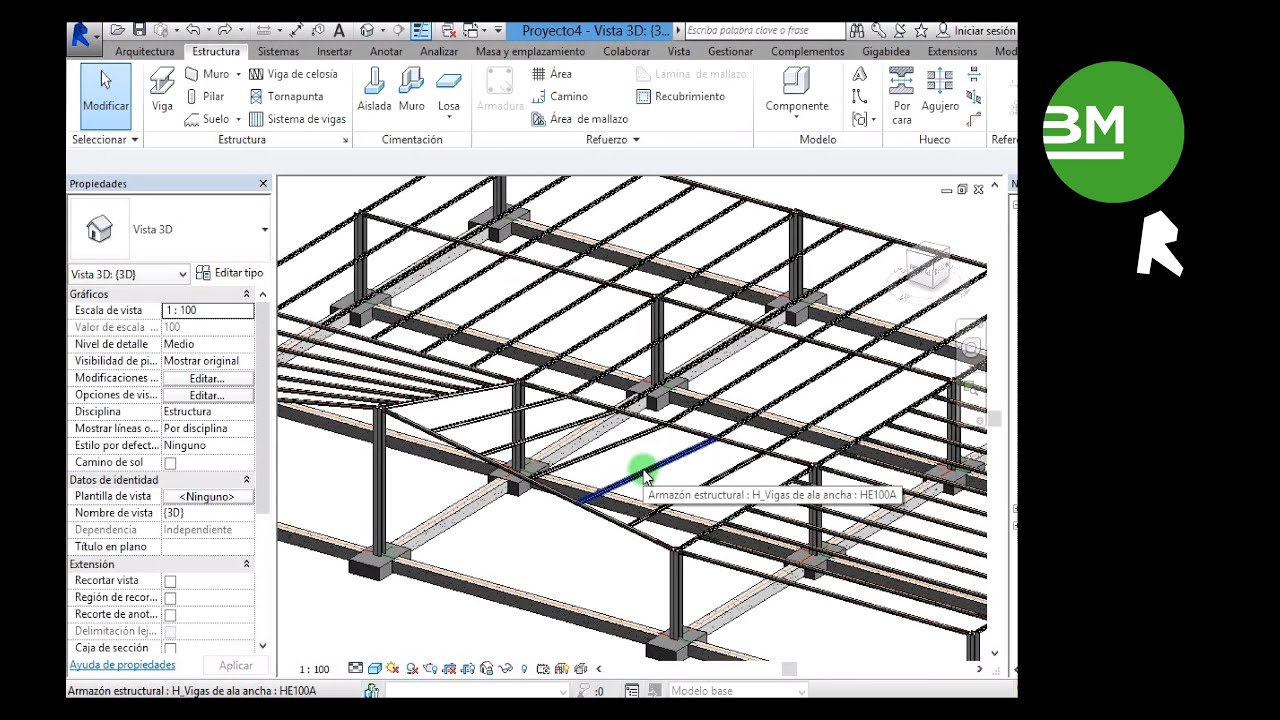Viewport: 1280px width, 720px height.
Task: Open the Insertar ribbon tab
Action: pyautogui.click(x=334, y=51)
